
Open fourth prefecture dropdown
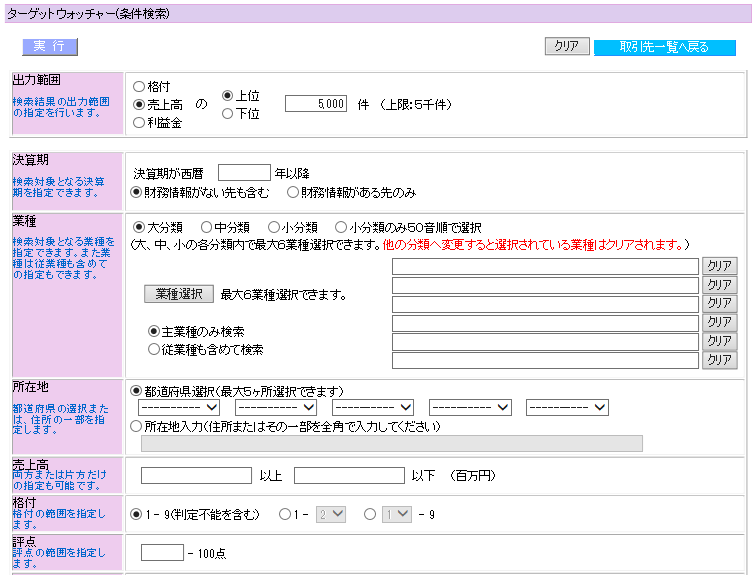click(470, 408)
